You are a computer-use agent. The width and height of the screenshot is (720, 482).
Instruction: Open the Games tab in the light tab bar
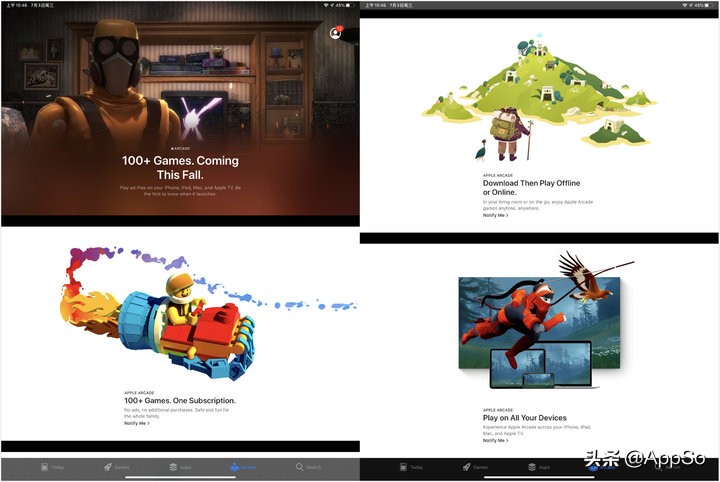click(117, 467)
